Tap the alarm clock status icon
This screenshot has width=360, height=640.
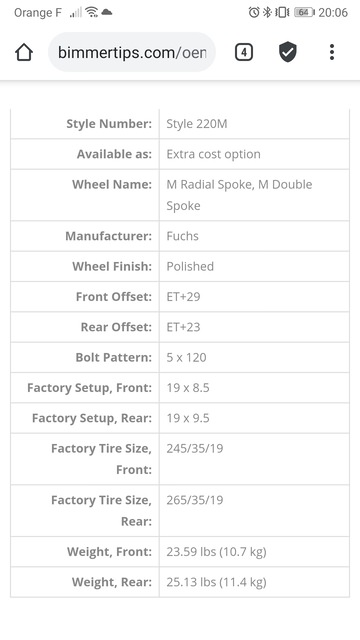(254, 12)
